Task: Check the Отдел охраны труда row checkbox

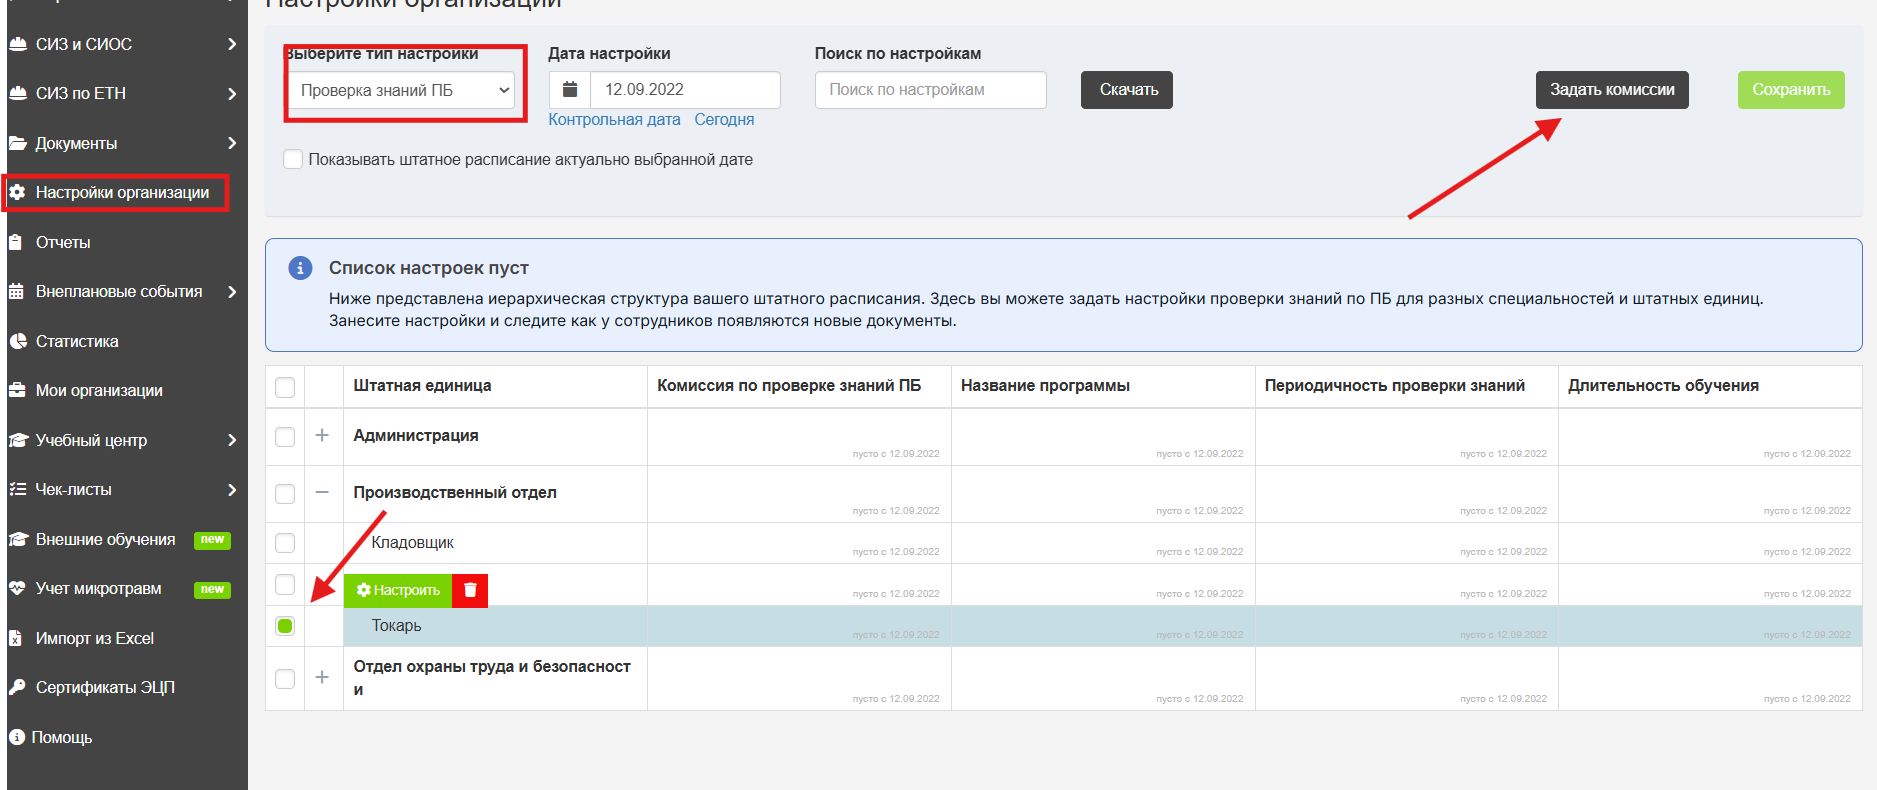Action: [285, 678]
